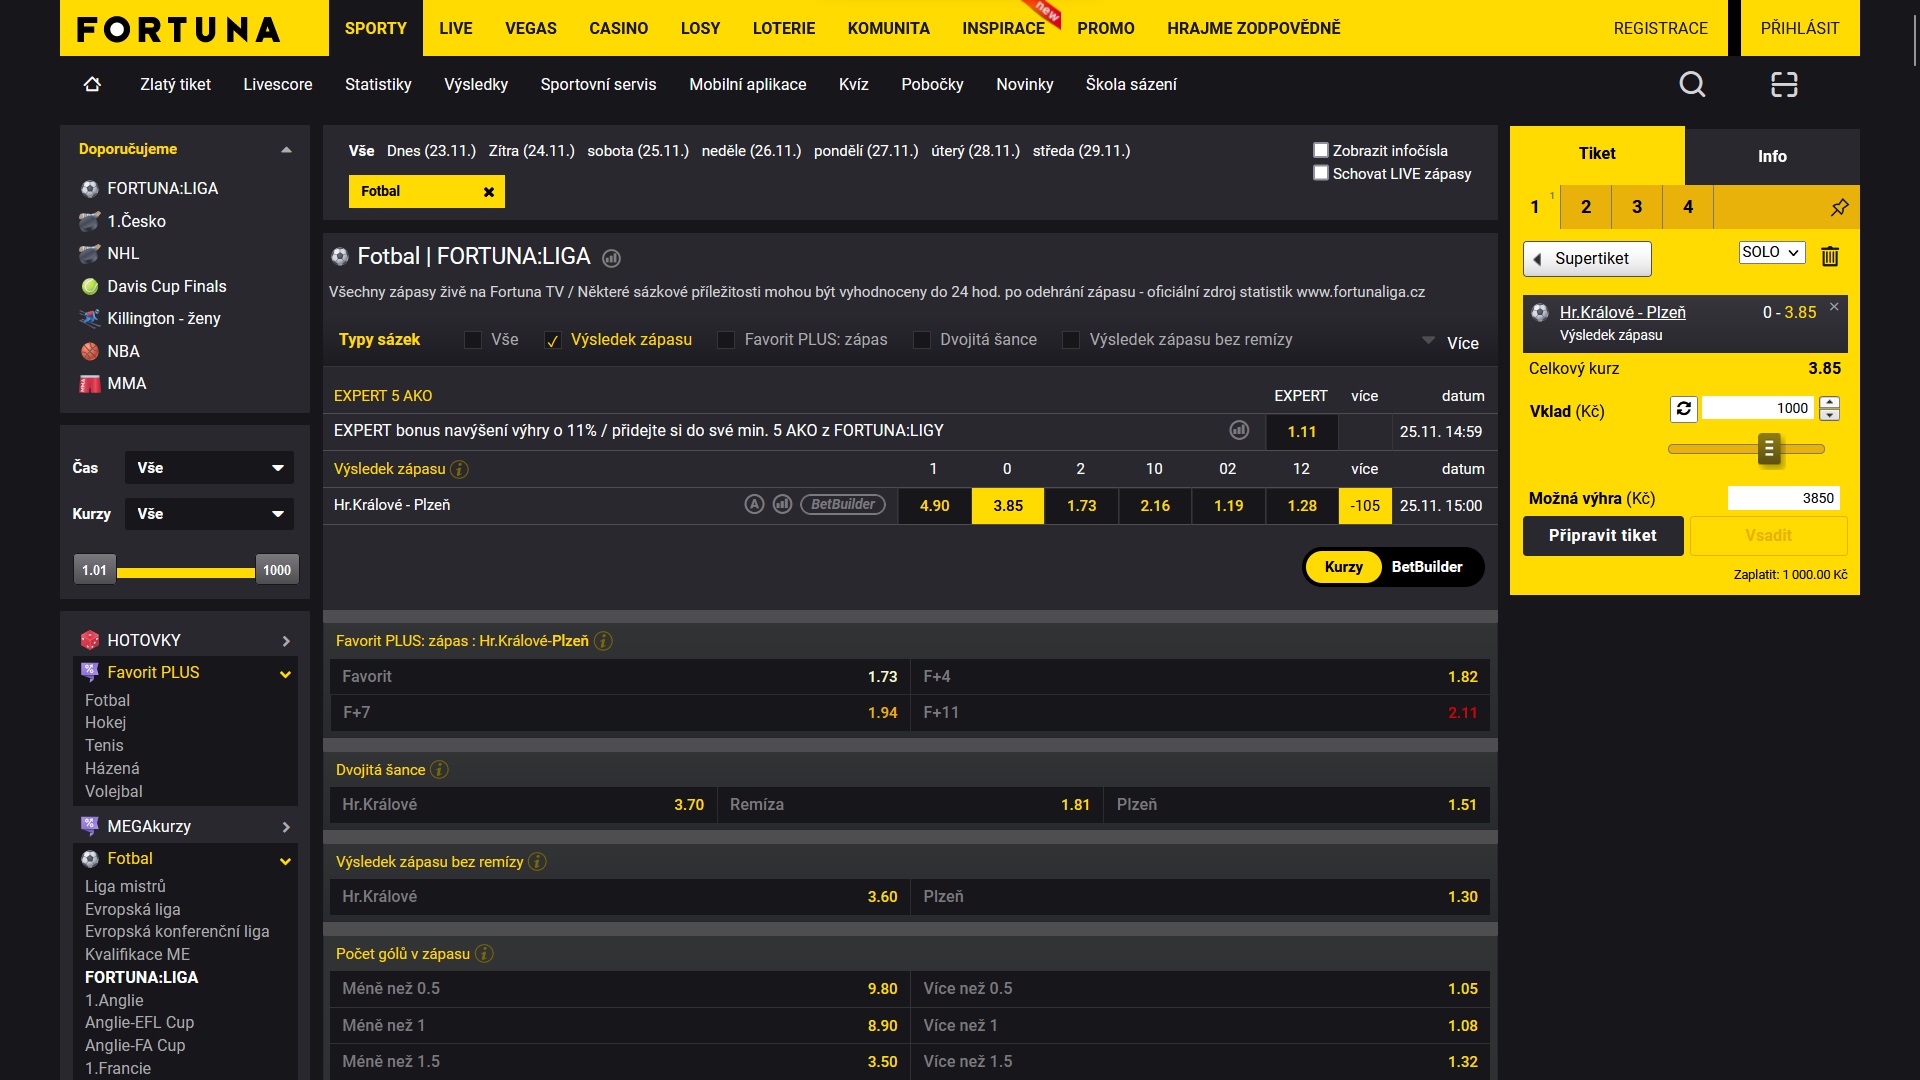Select ticket tab 2
1920x1080 pixels.
1586,207
